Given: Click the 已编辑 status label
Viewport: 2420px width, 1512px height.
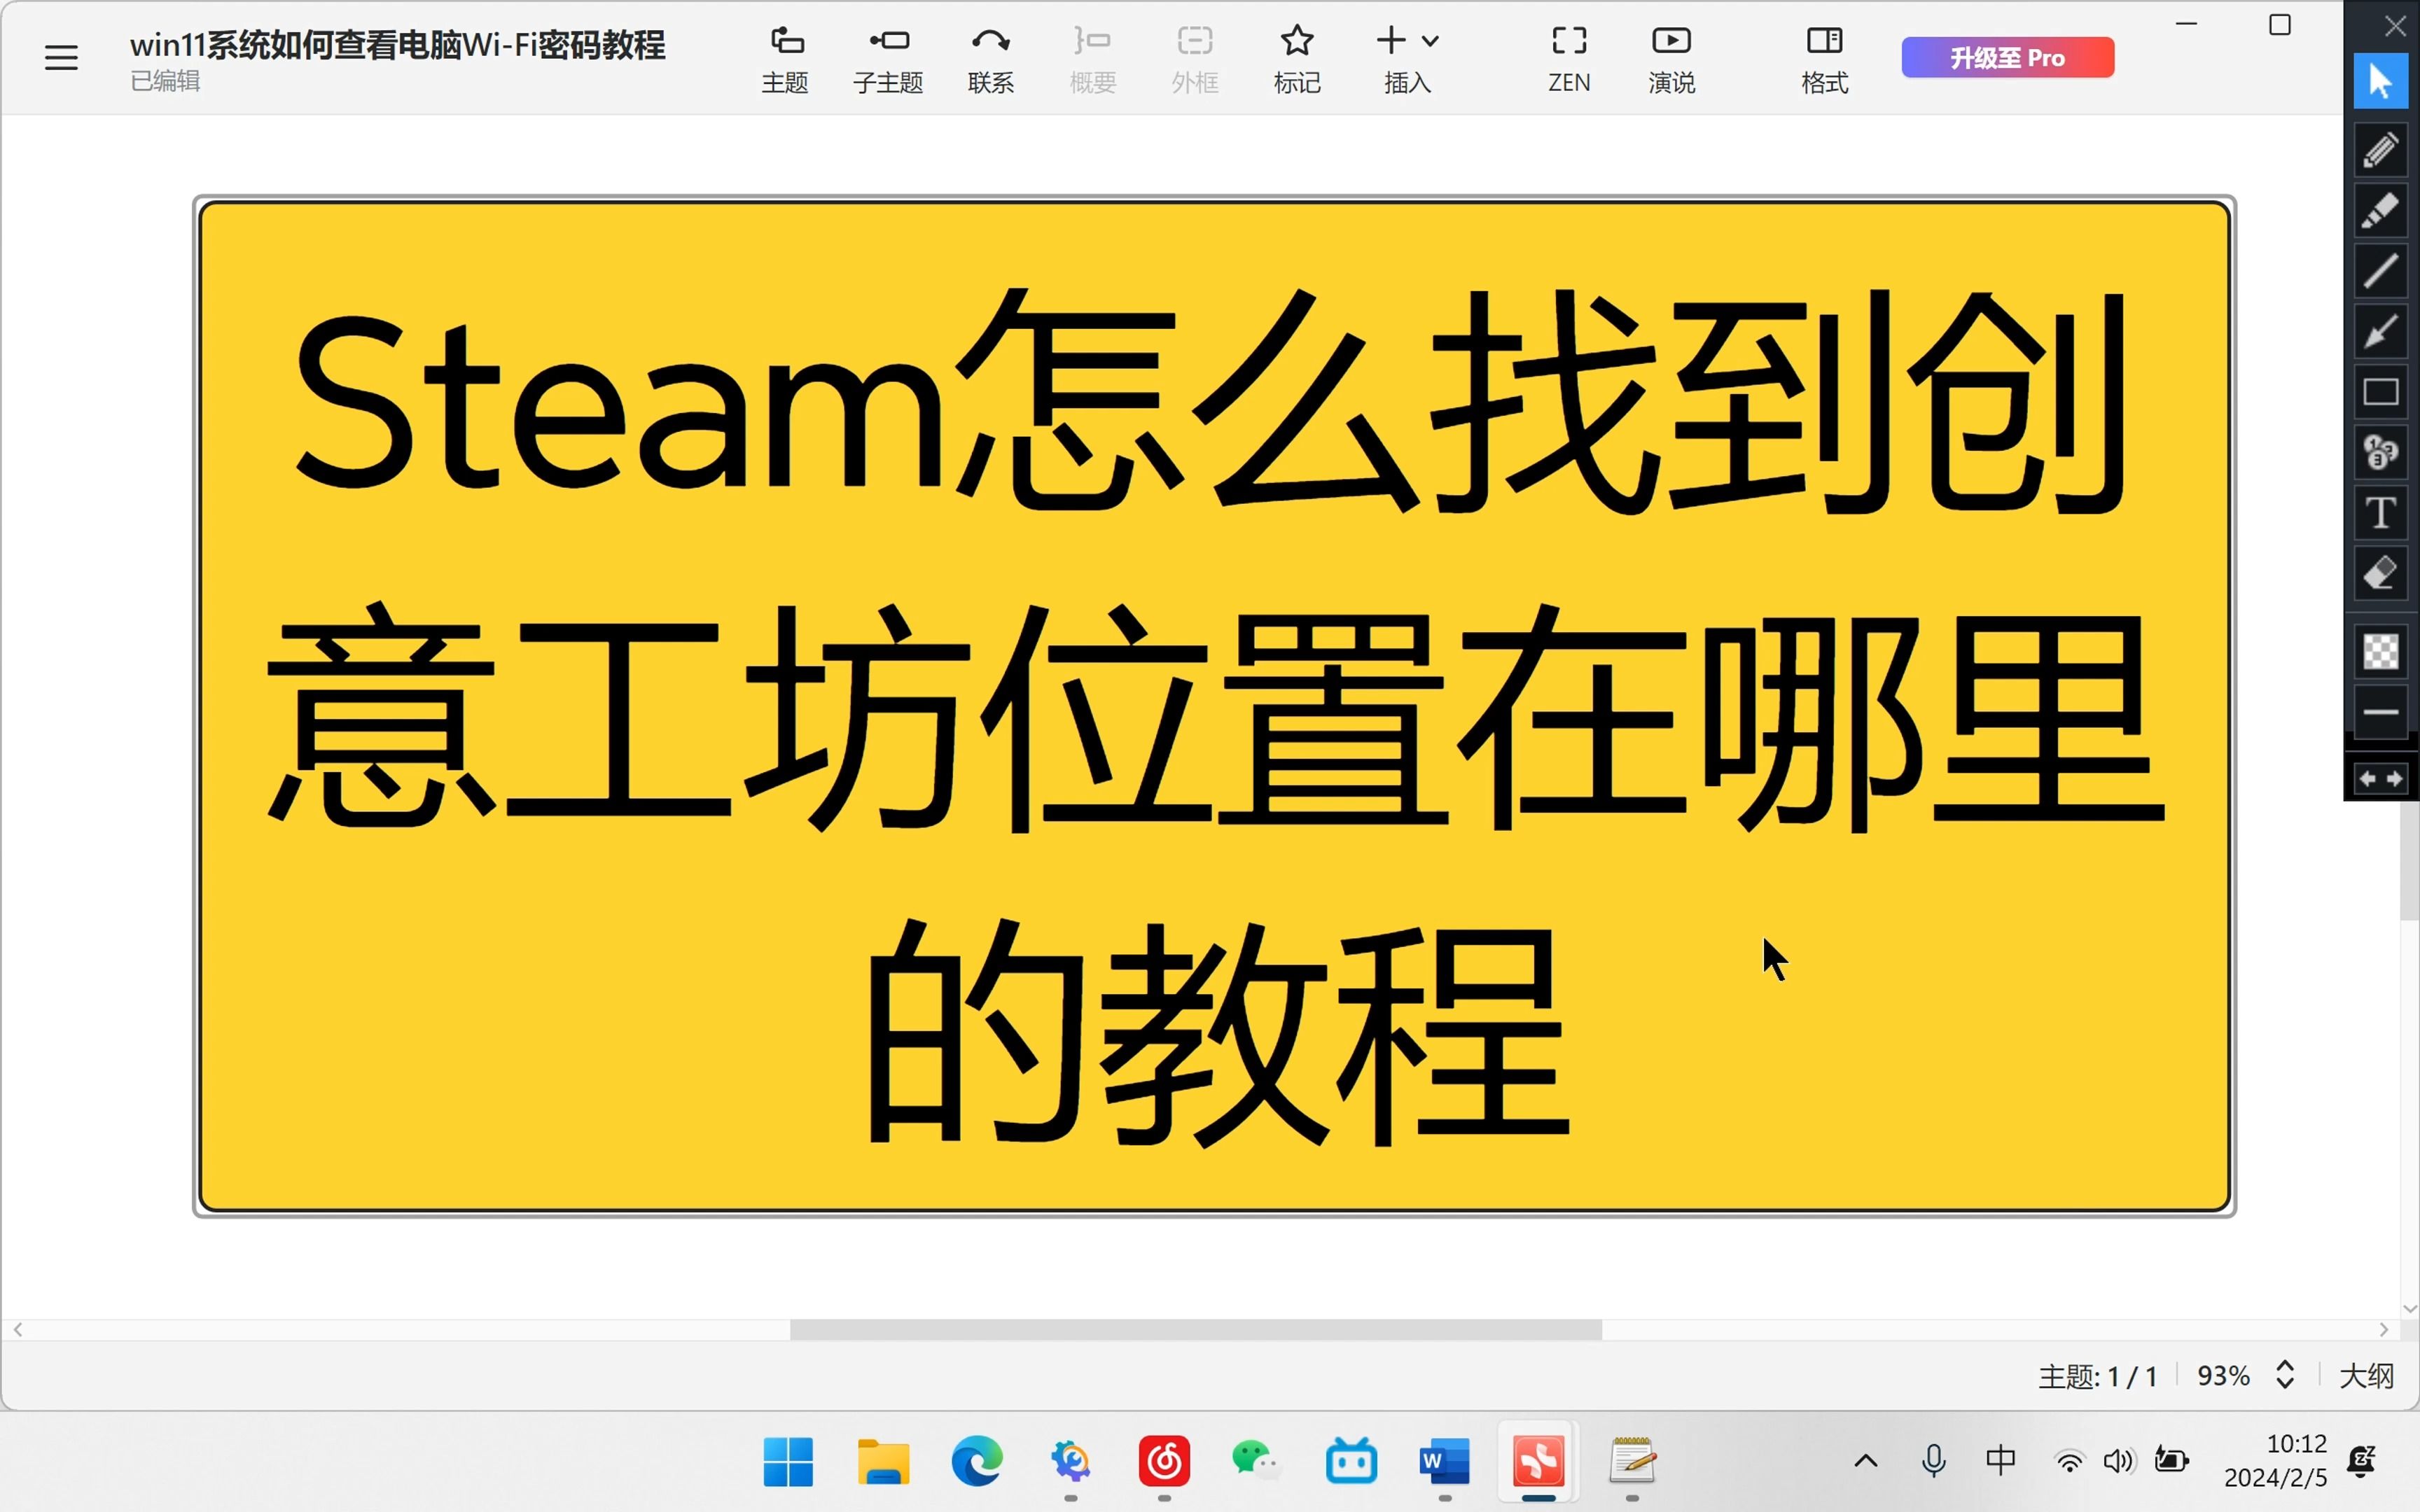Looking at the screenshot, I should click(x=165, y=81).
